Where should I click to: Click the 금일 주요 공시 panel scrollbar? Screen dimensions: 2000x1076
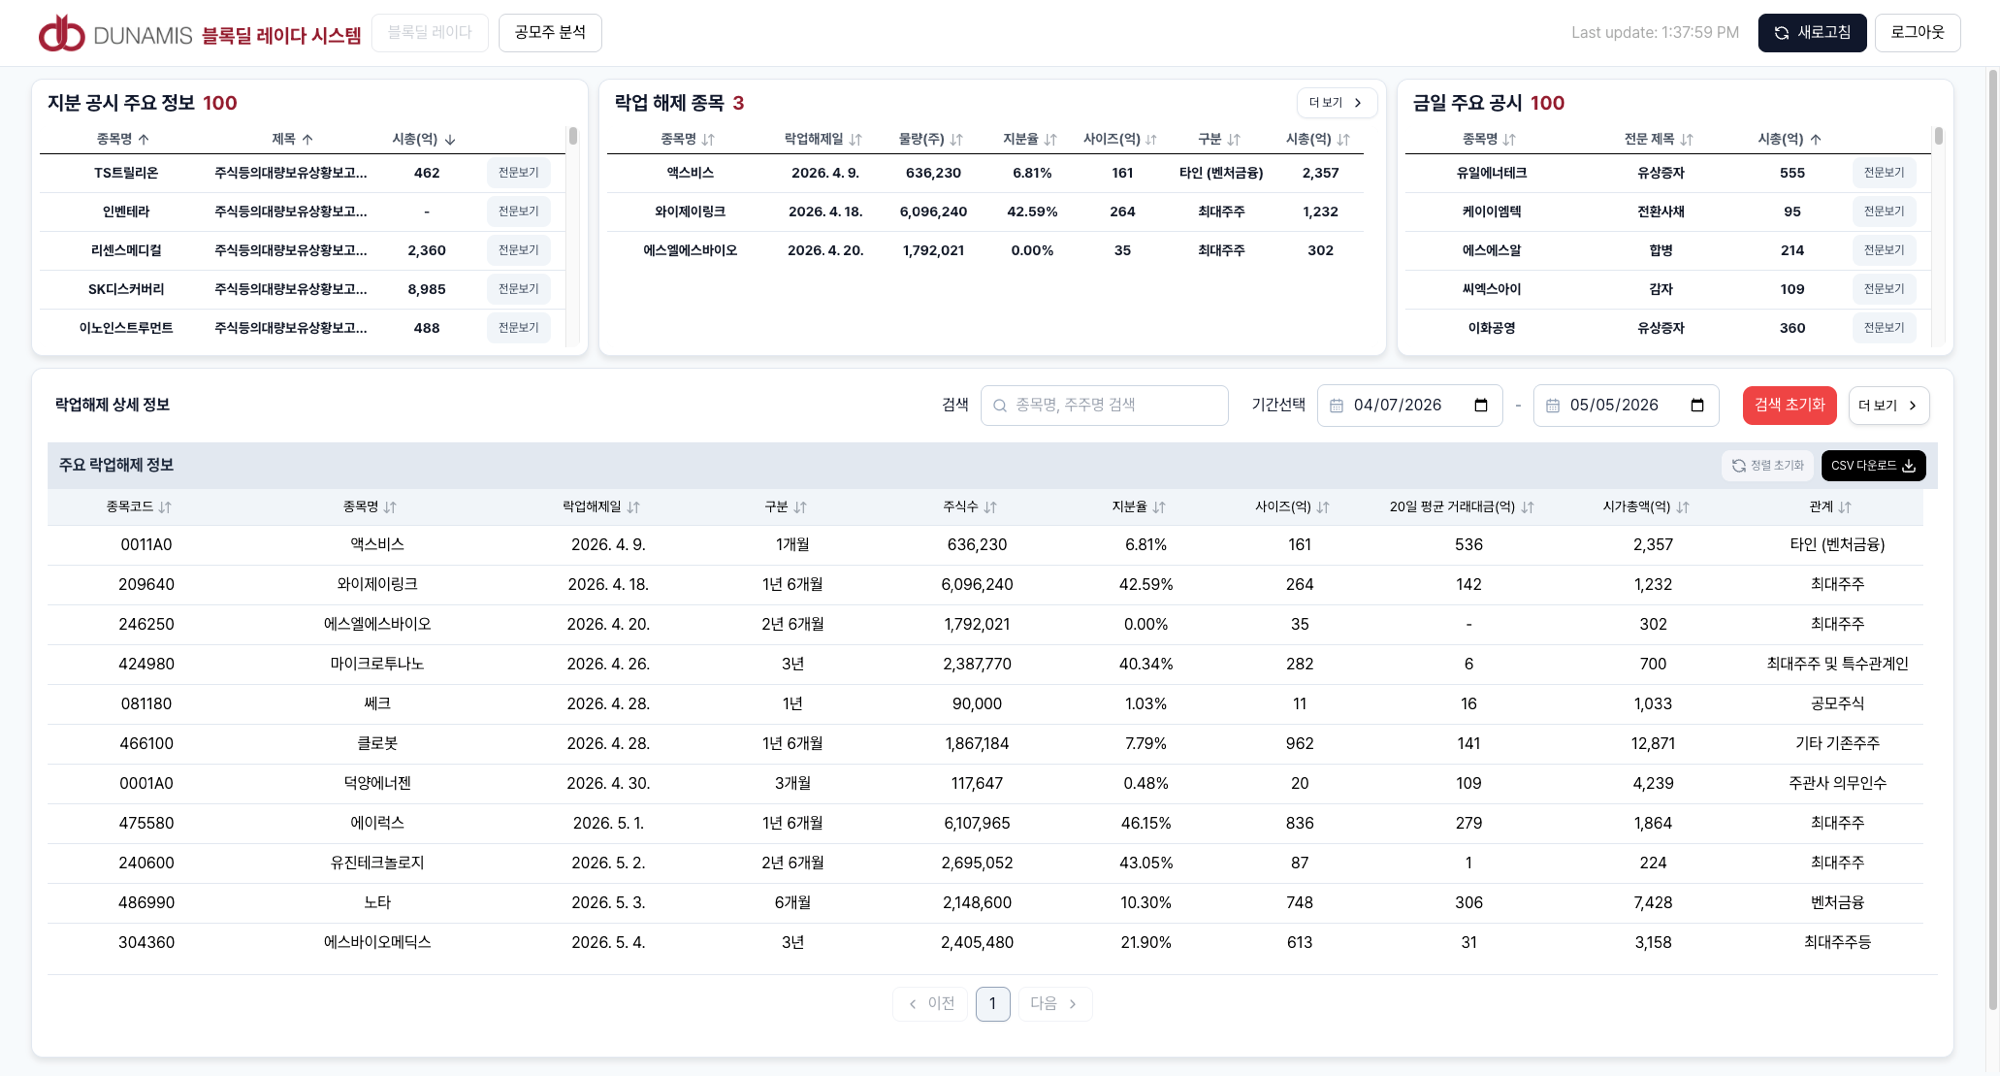1938,136
